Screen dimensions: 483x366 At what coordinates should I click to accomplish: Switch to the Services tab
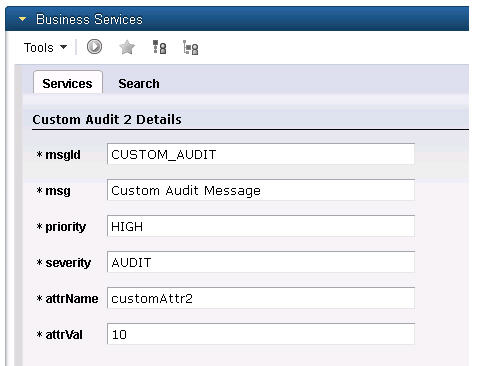[67, 83]
